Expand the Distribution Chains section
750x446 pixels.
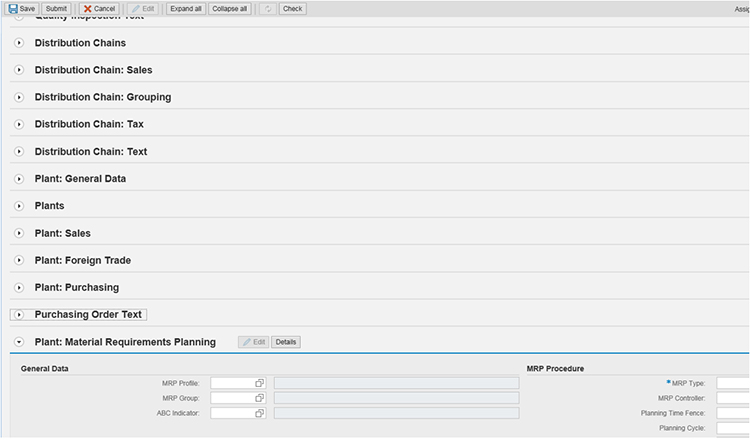(x=19, y=43)
